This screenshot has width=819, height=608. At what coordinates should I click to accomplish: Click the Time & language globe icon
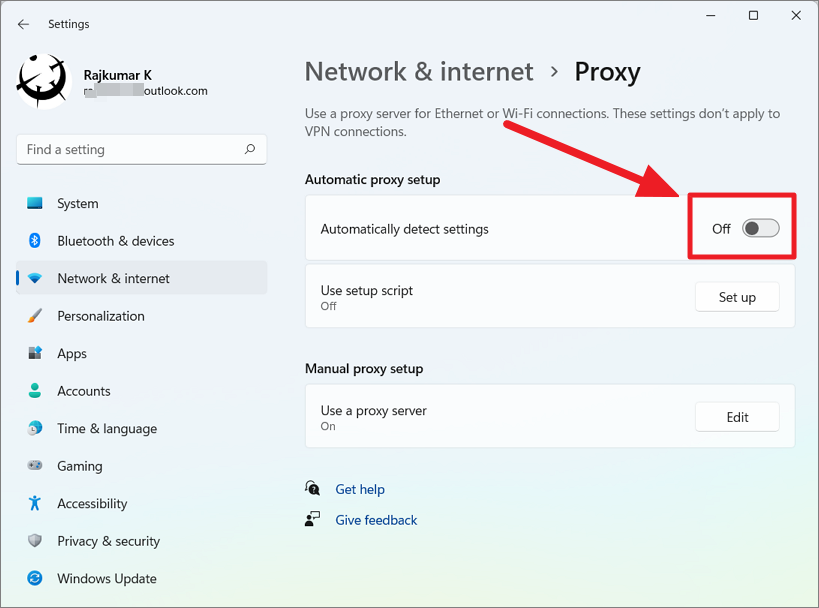(x=34, y=428)
